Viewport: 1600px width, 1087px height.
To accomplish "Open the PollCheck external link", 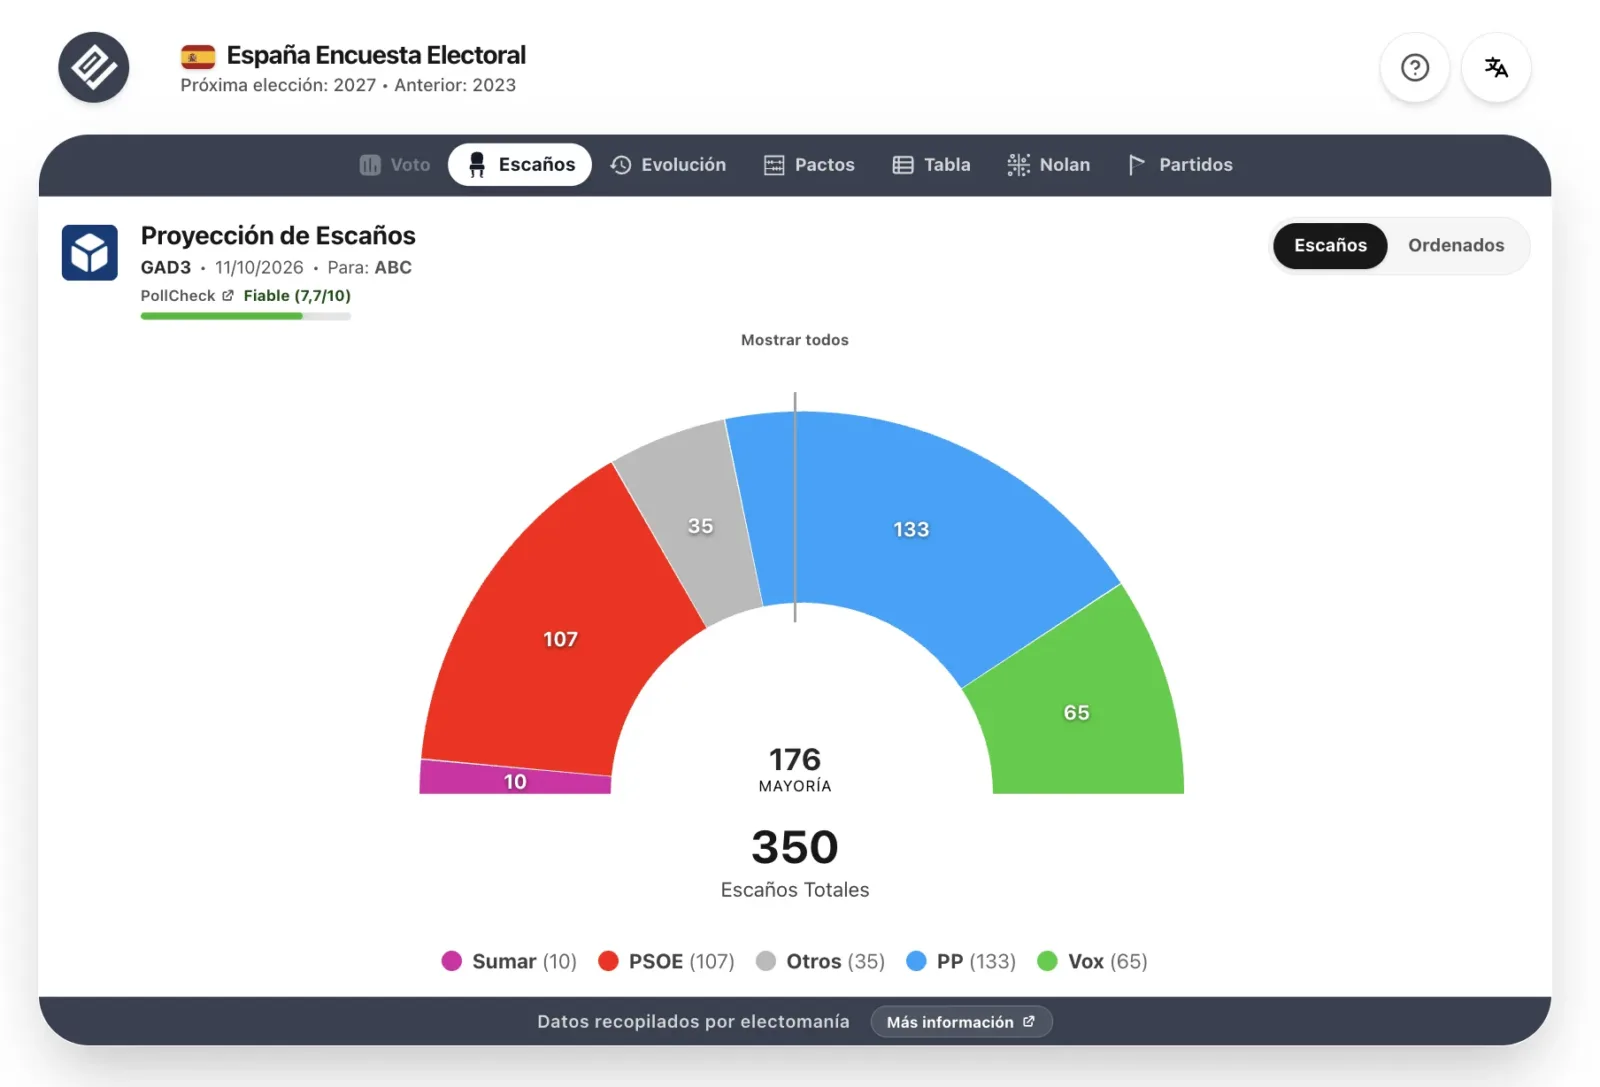I will coord(187,296).
